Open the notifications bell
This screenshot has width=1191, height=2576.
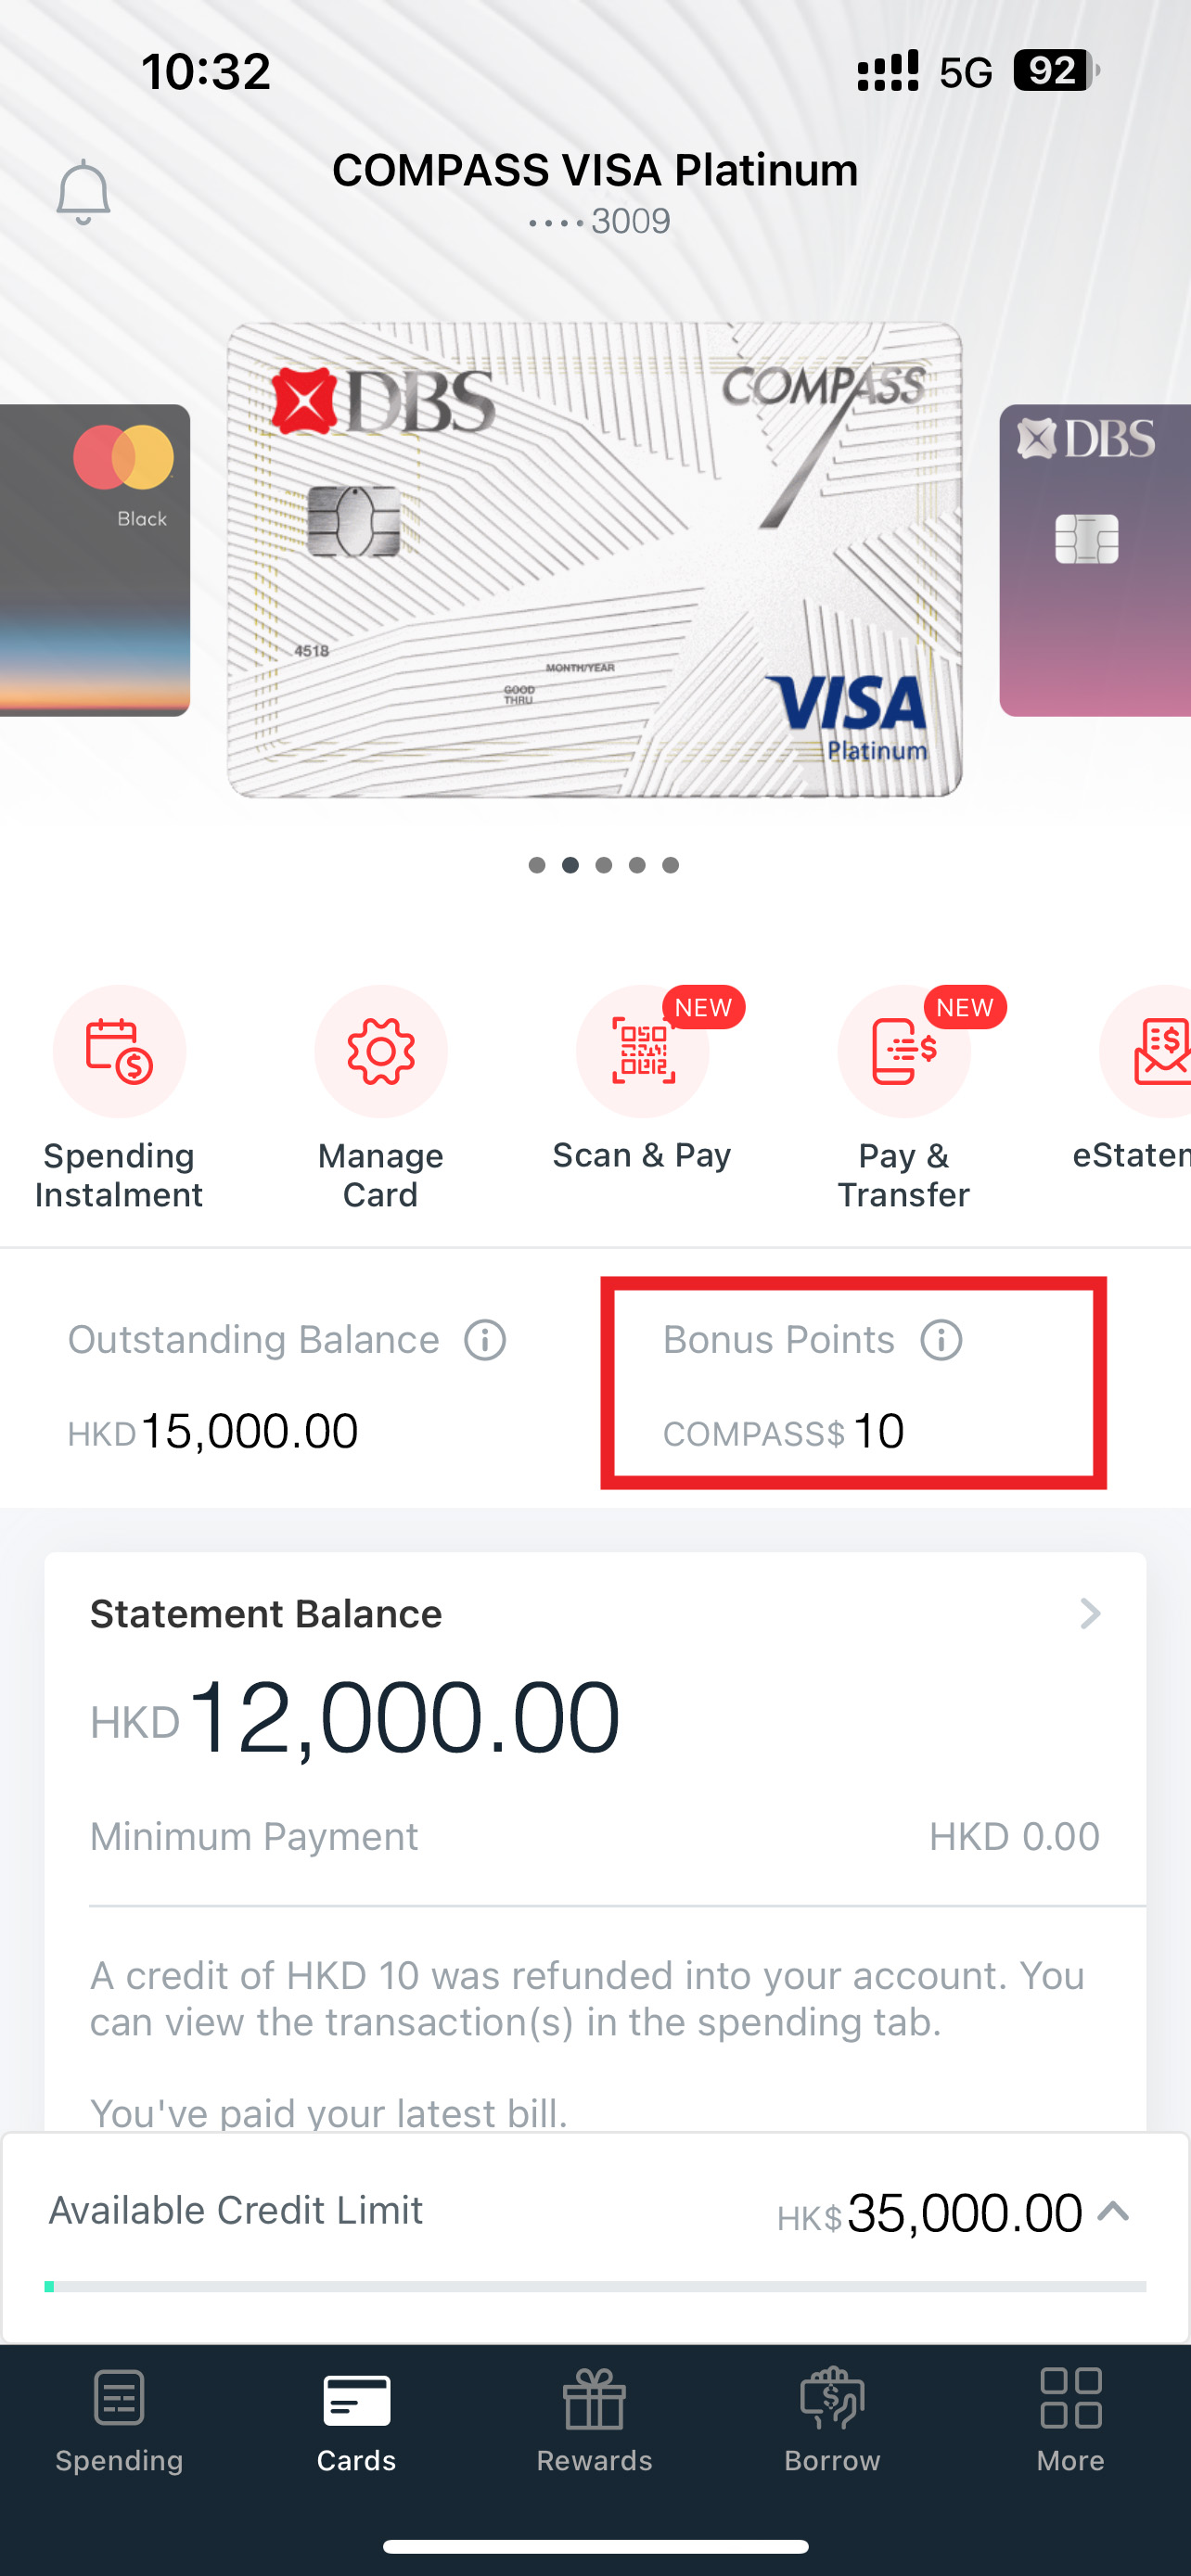[83, 192]
